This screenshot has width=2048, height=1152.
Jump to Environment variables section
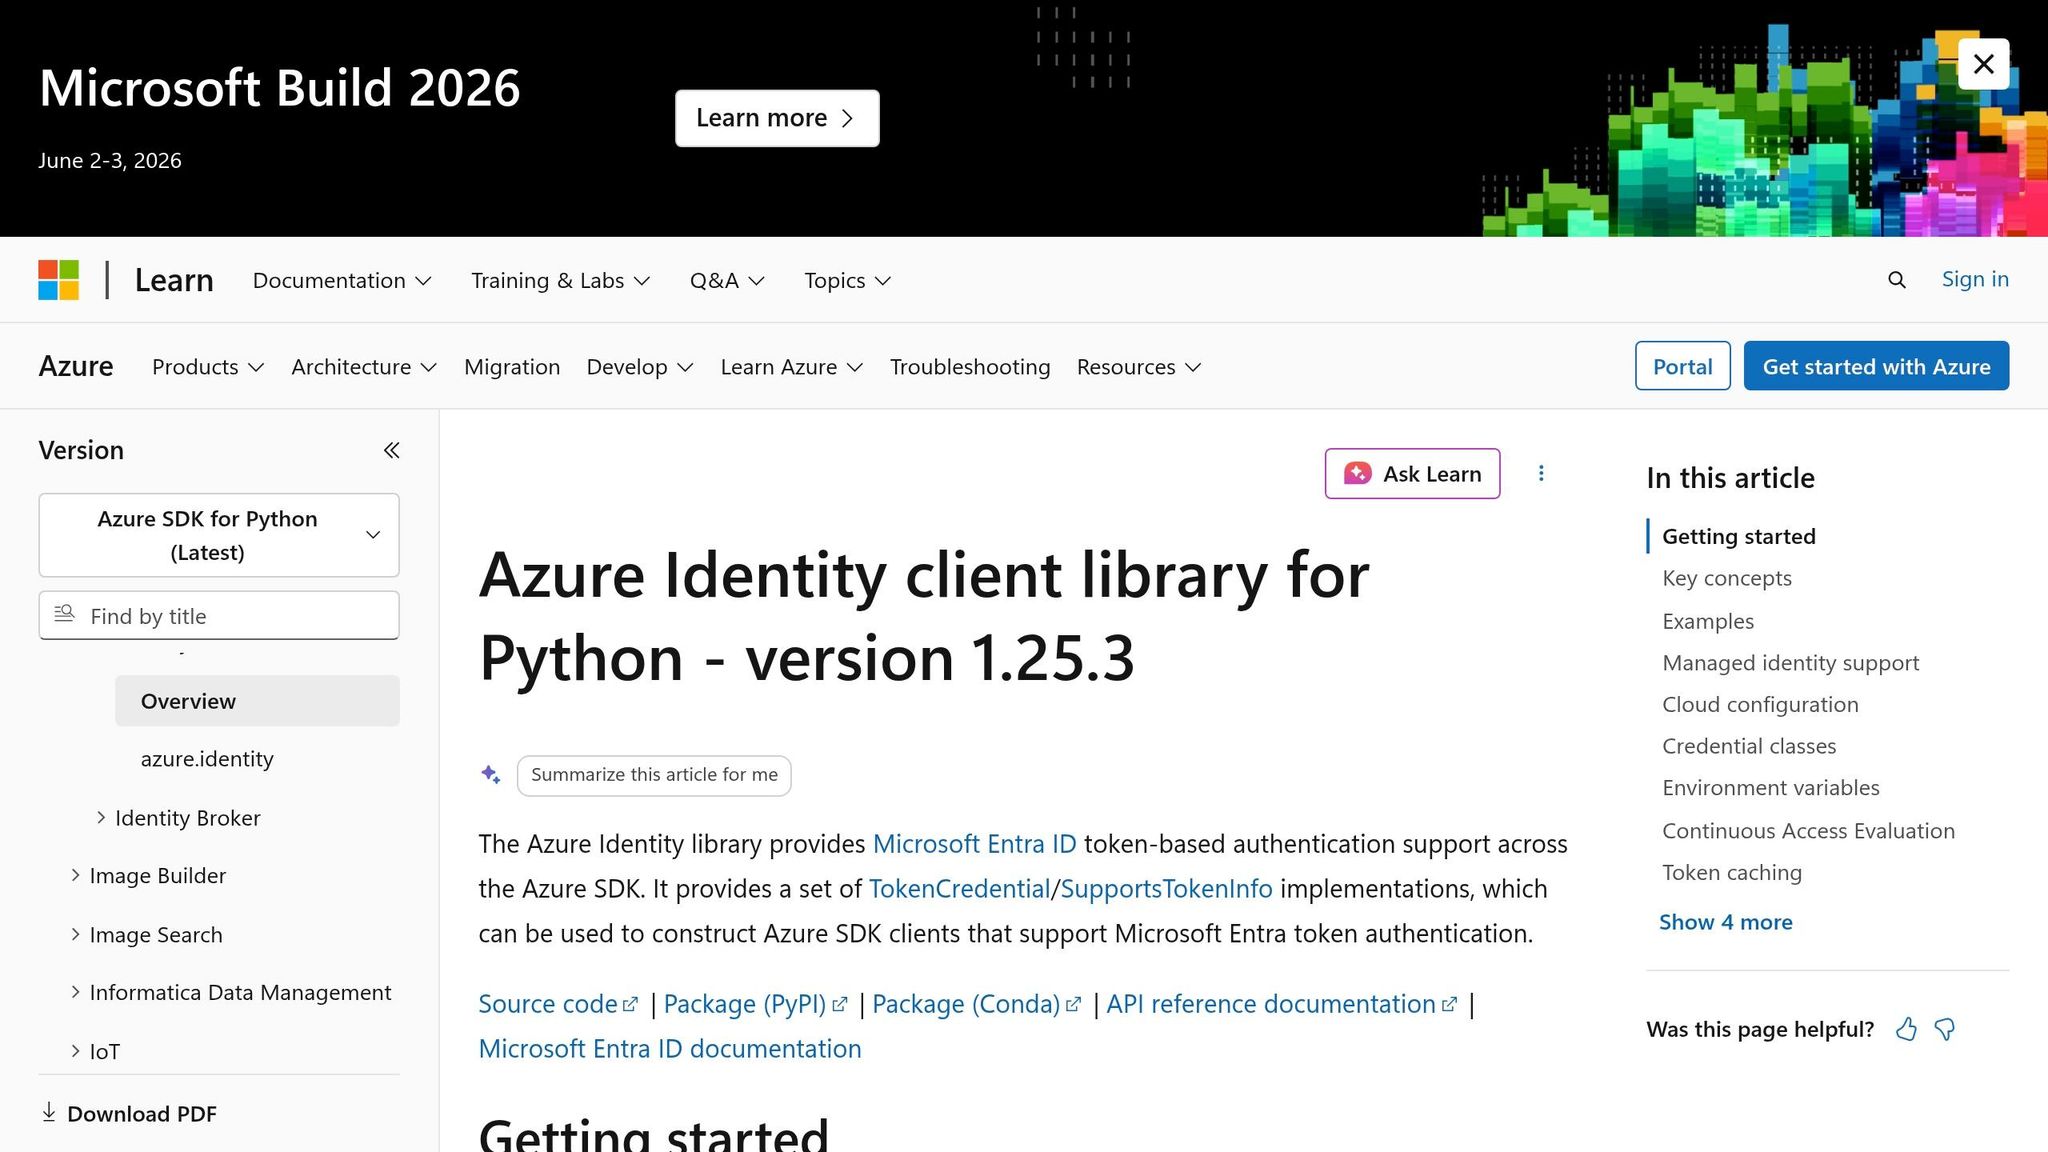point(1770,788)
